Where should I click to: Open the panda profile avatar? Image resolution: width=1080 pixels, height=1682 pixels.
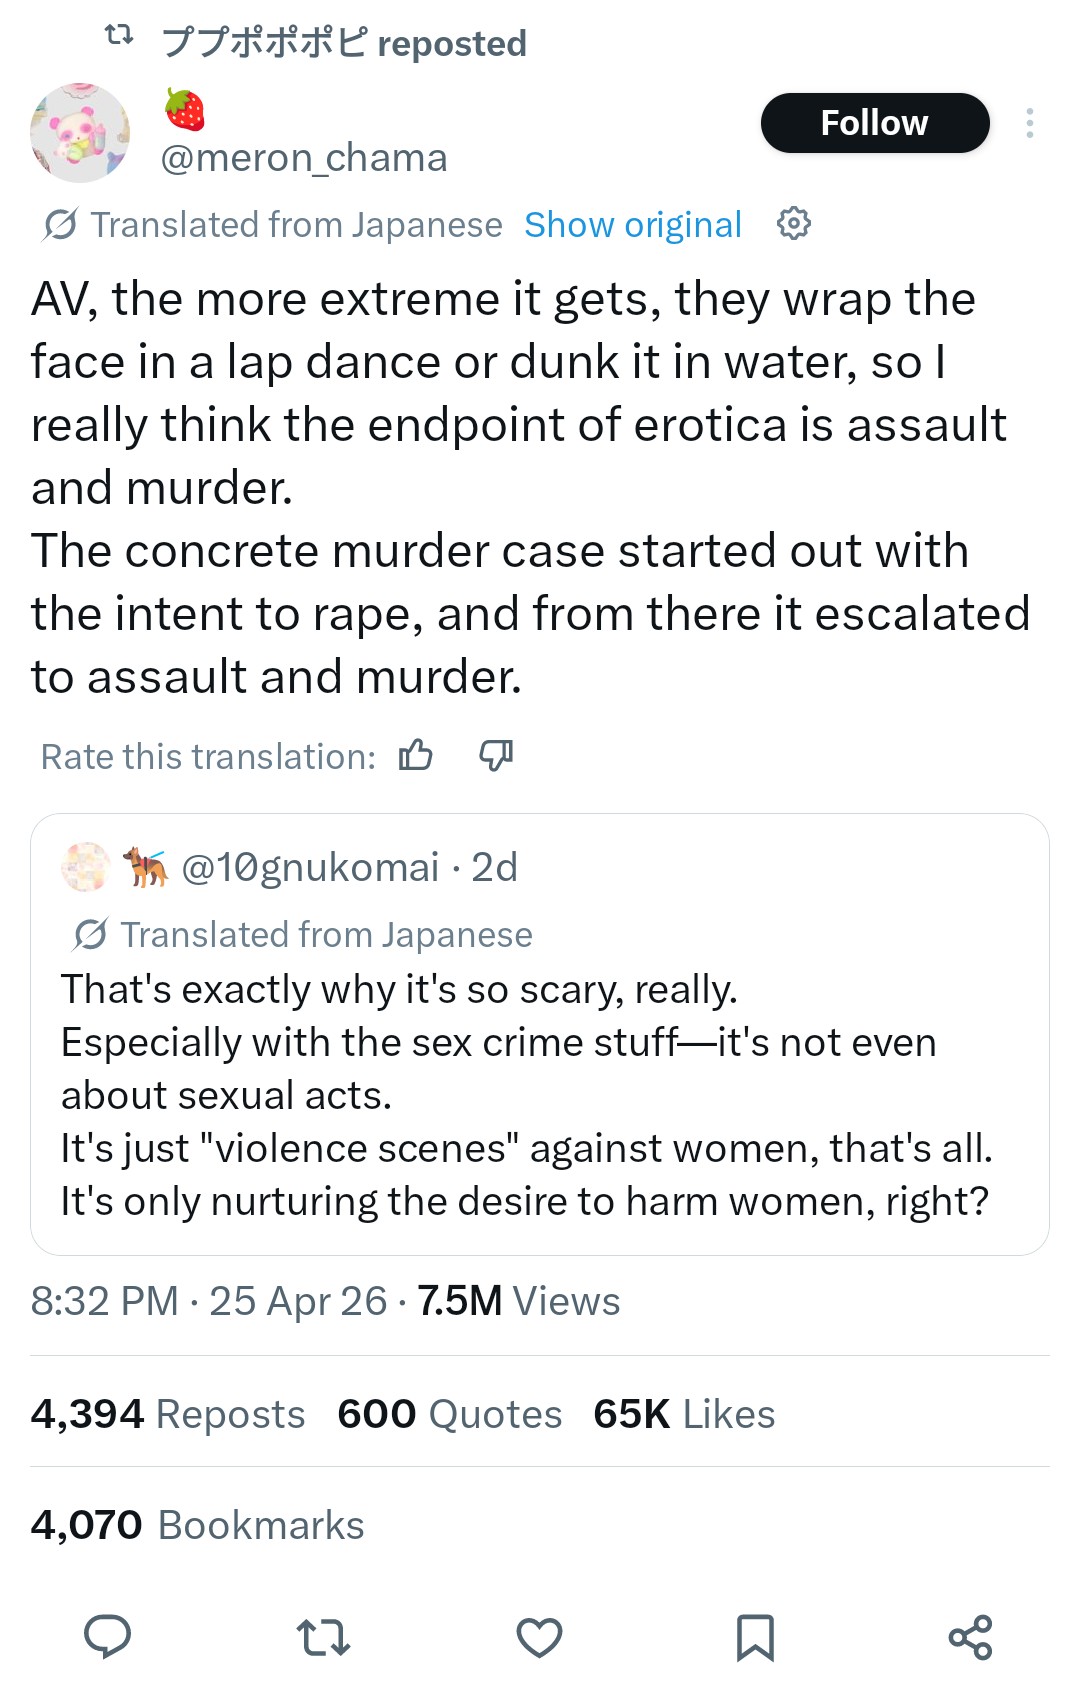80,133
